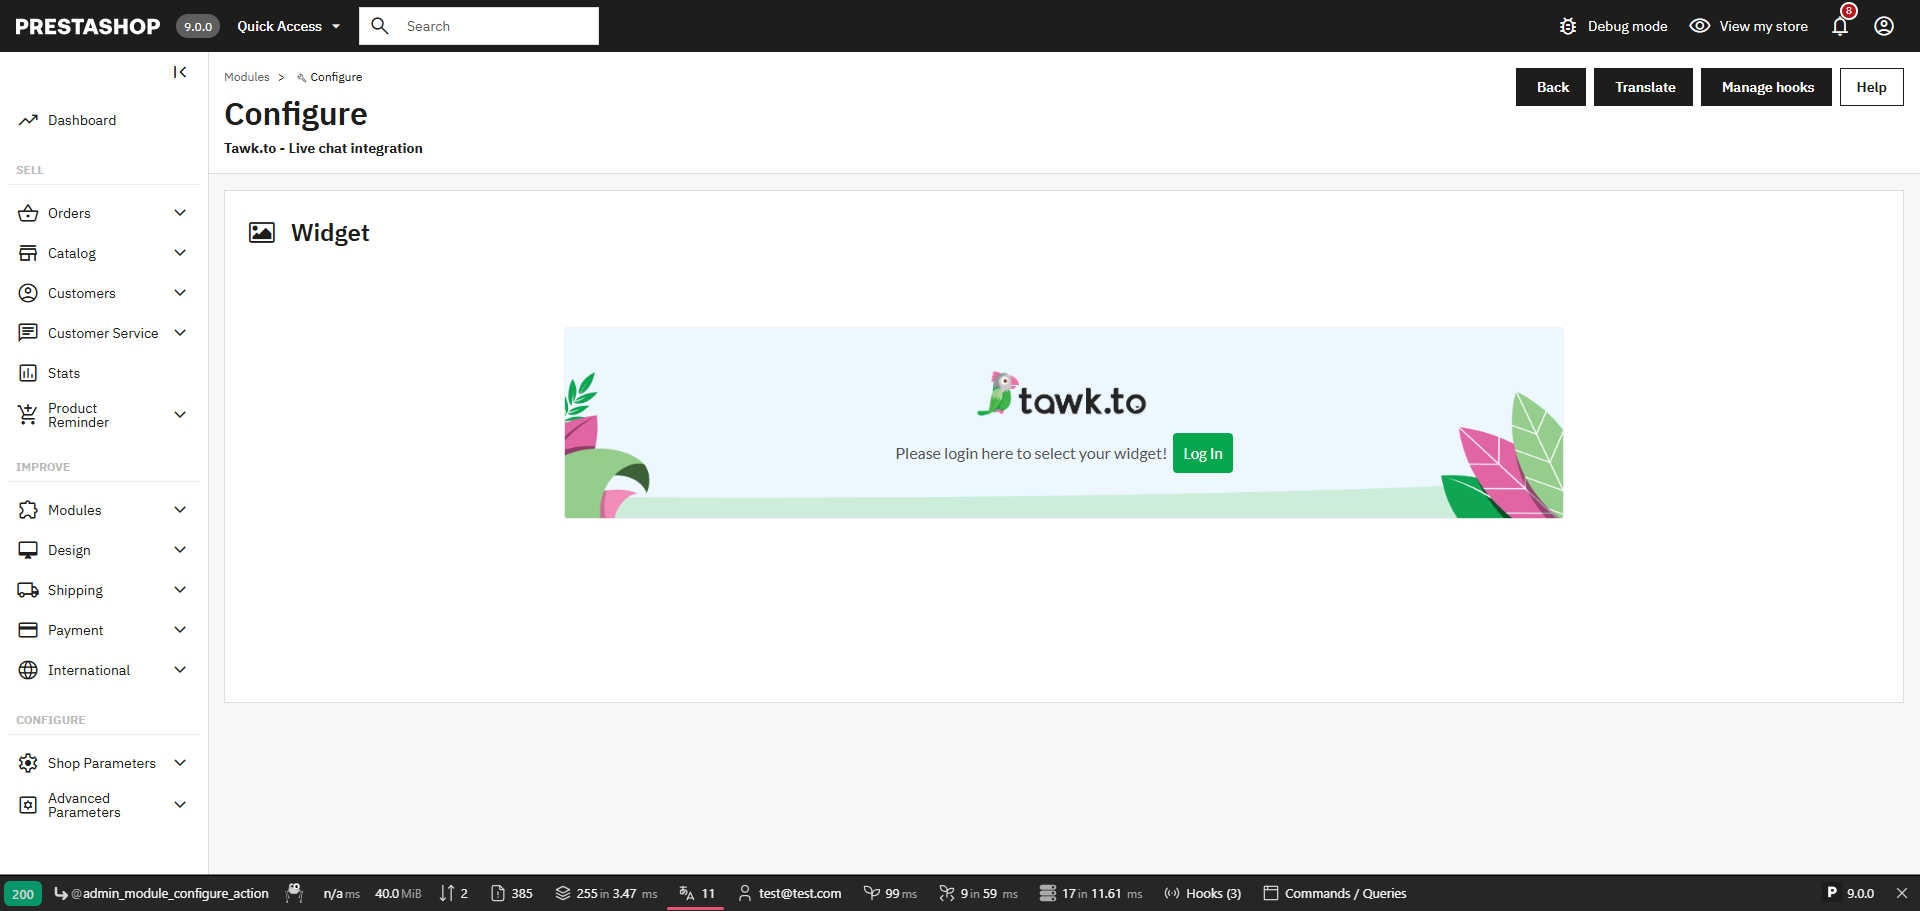
Task: Click the search magnifier icon
Action: [380, 26]
